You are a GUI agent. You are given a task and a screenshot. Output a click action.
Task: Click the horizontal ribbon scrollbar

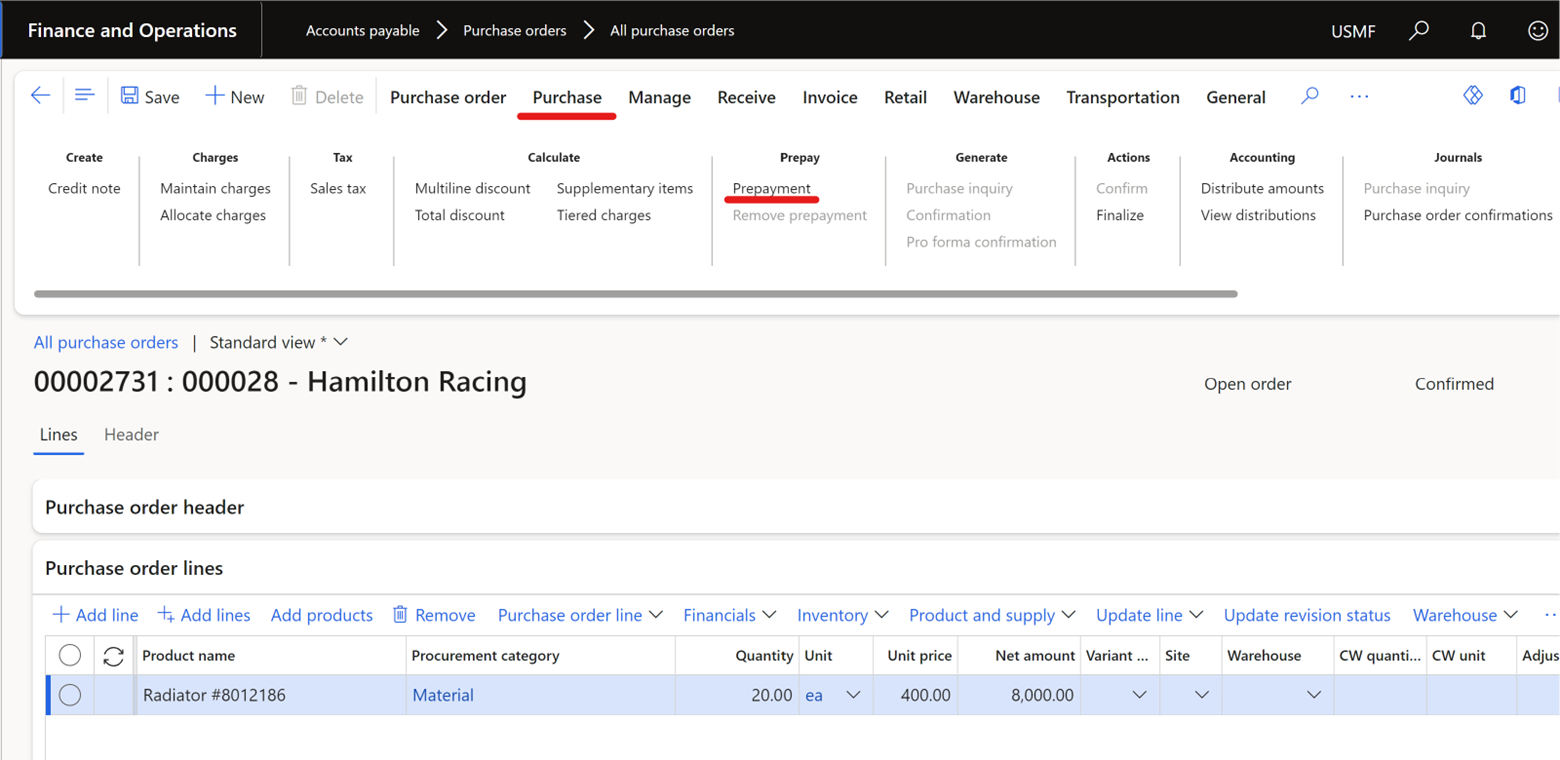[x=635, y=294]
